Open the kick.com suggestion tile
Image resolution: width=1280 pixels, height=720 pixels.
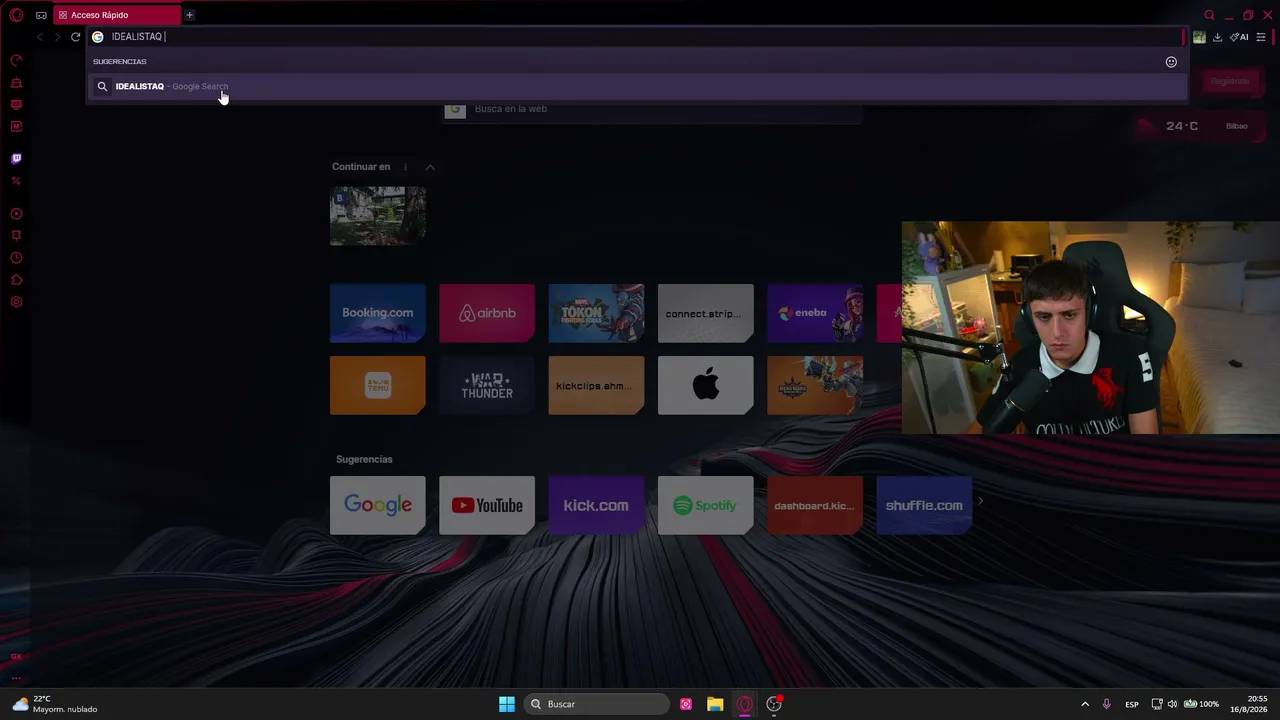click(596, 505)
